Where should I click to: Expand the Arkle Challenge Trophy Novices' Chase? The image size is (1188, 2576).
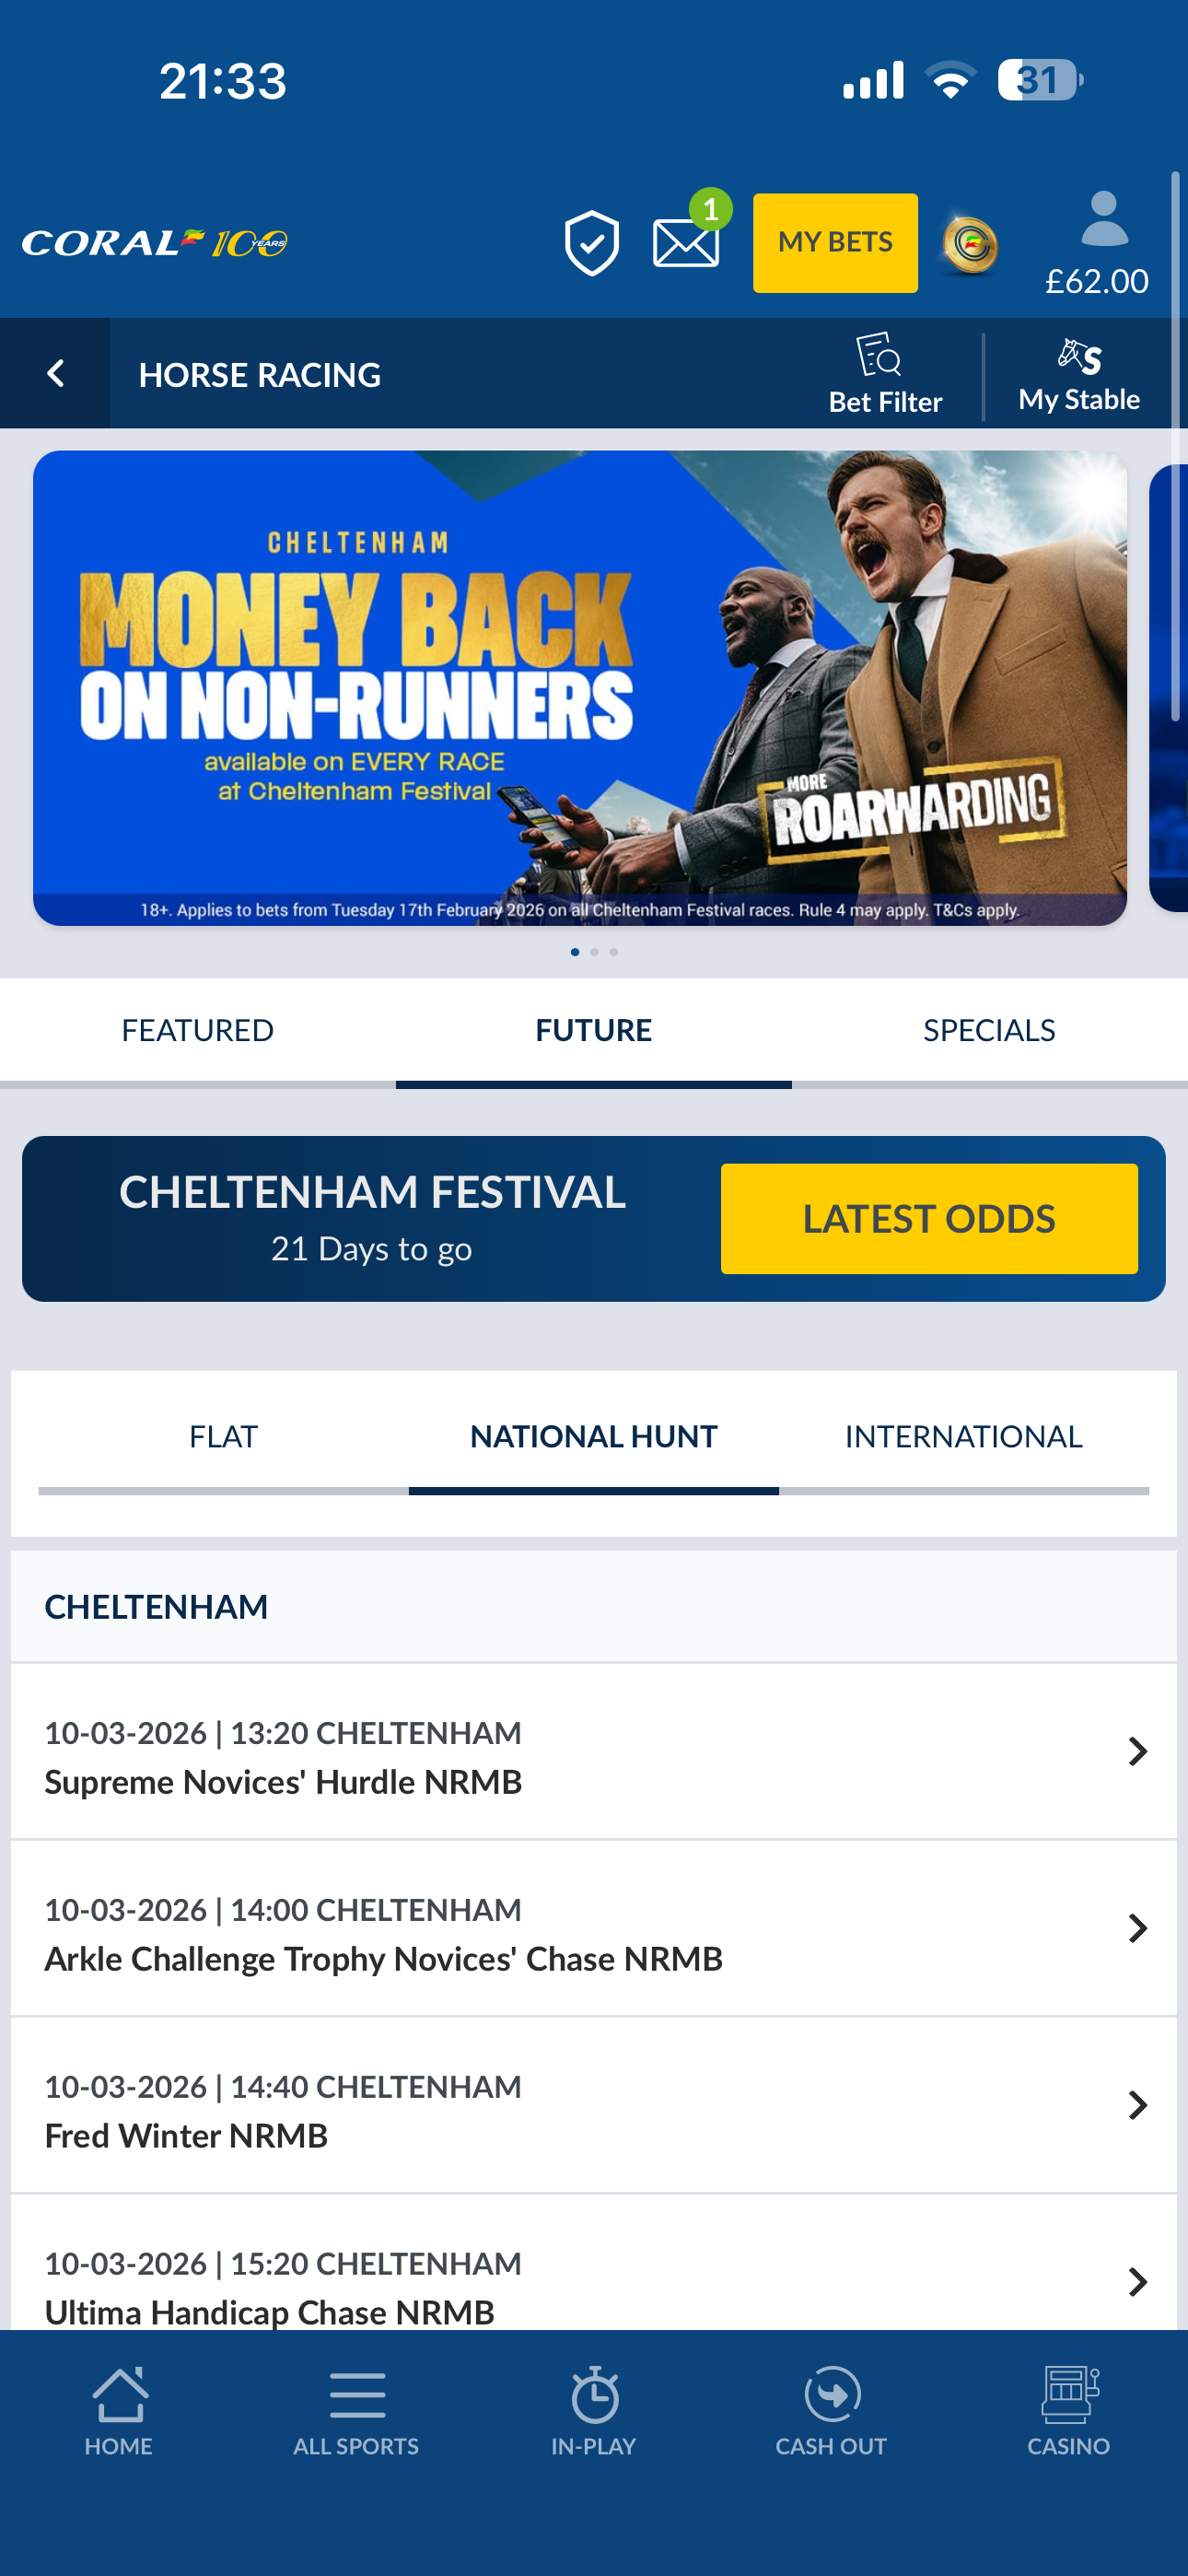pyautogui.click(x=1137, y=1928)
